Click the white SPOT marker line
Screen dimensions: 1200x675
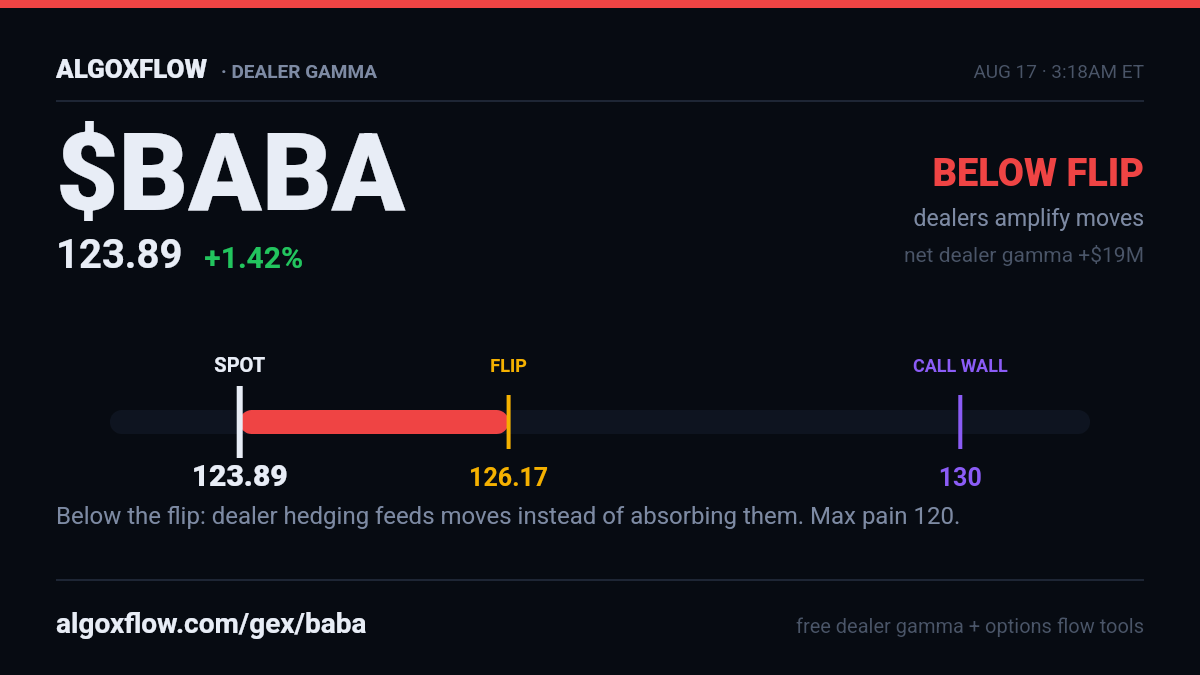[239, 422]
